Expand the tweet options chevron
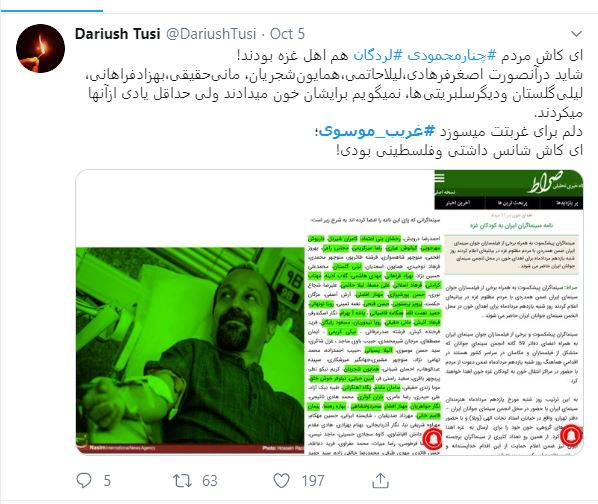 pos(576,34)
